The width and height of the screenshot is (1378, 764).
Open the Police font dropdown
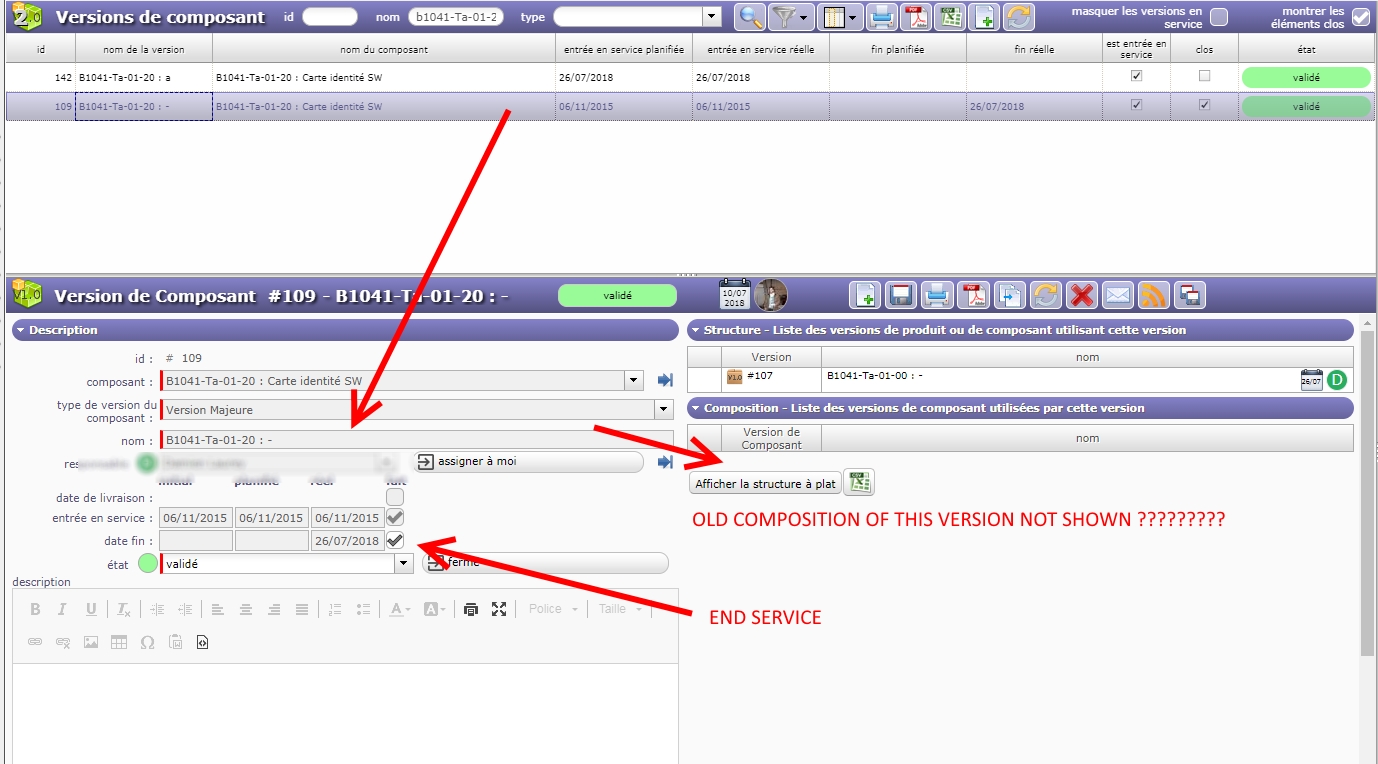pyautogui.click(x=553, y=609)
